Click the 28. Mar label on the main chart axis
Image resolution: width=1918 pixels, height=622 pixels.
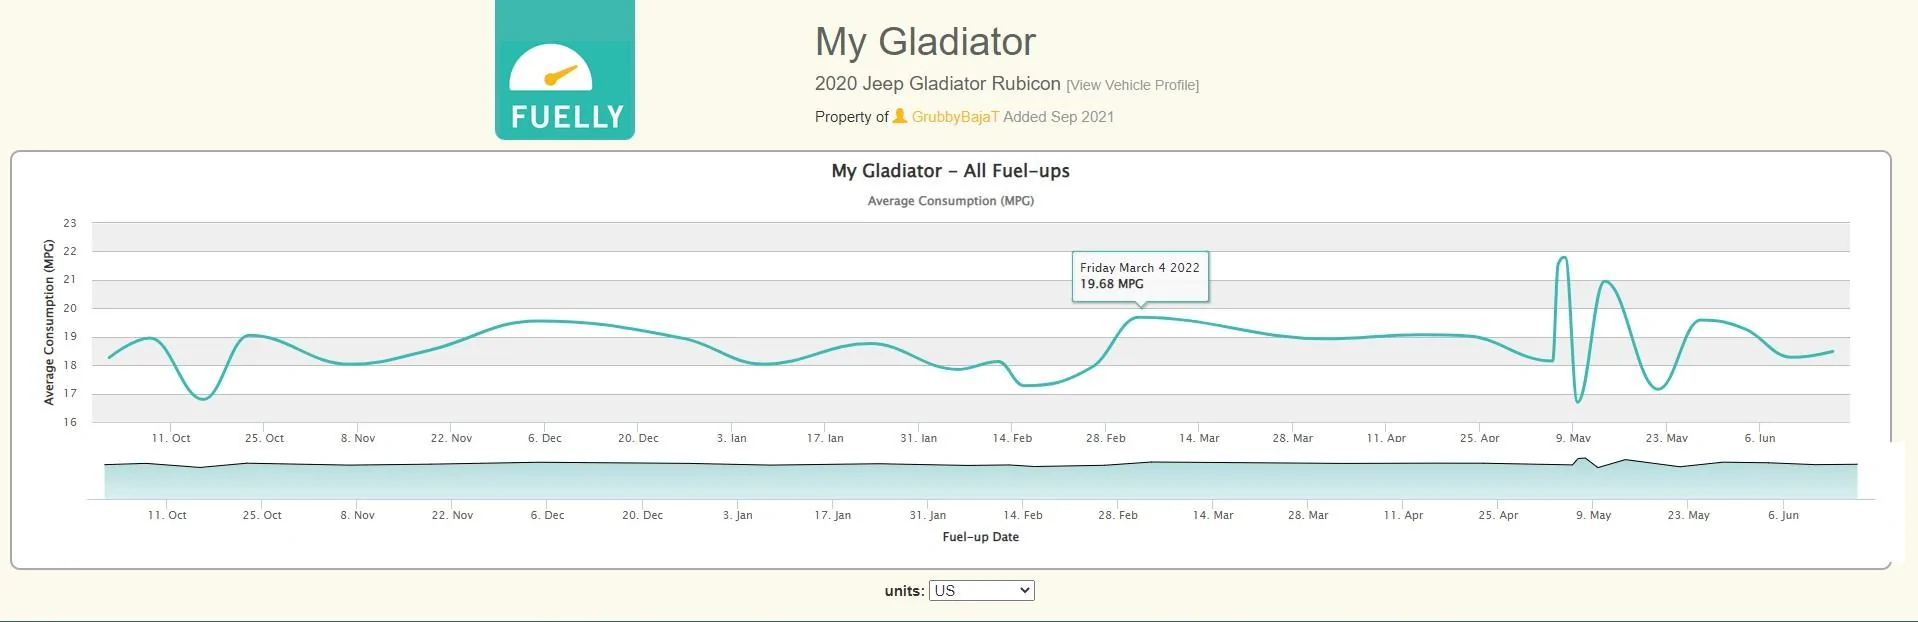[1292, 438]
